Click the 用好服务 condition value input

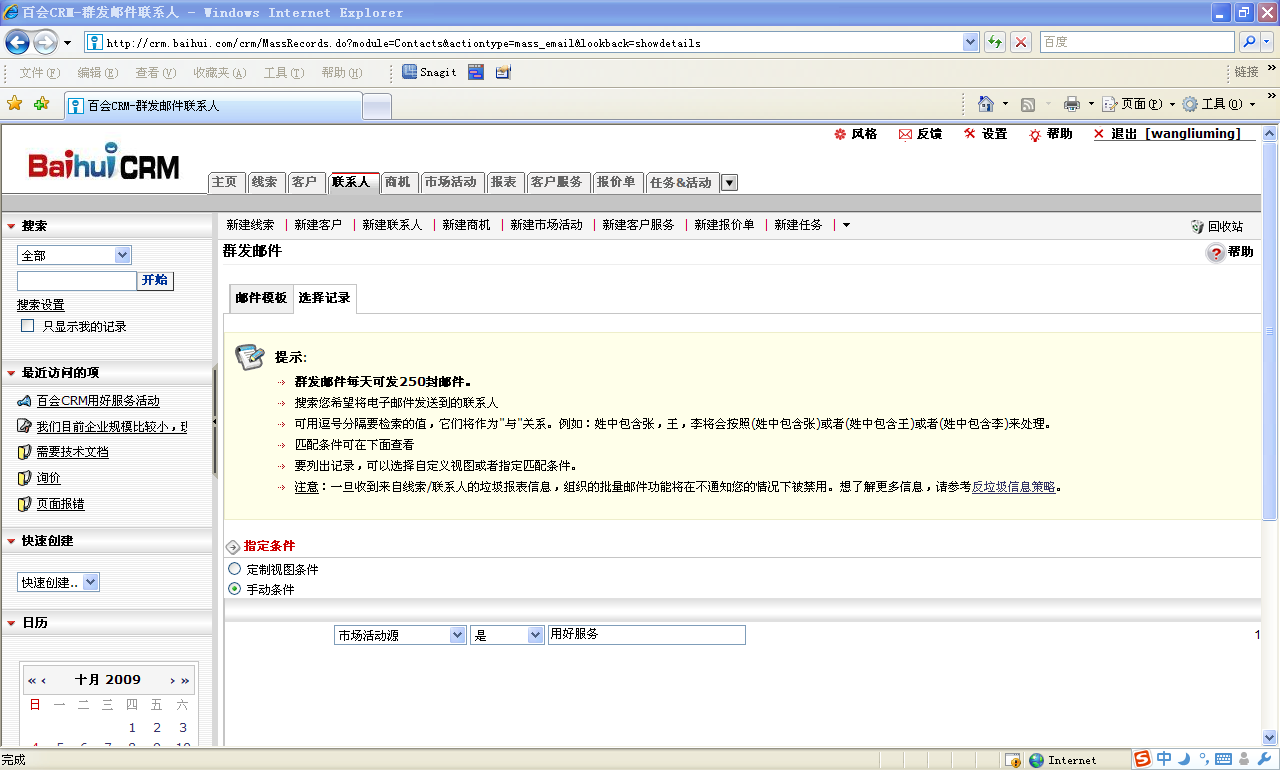(646, 634)
